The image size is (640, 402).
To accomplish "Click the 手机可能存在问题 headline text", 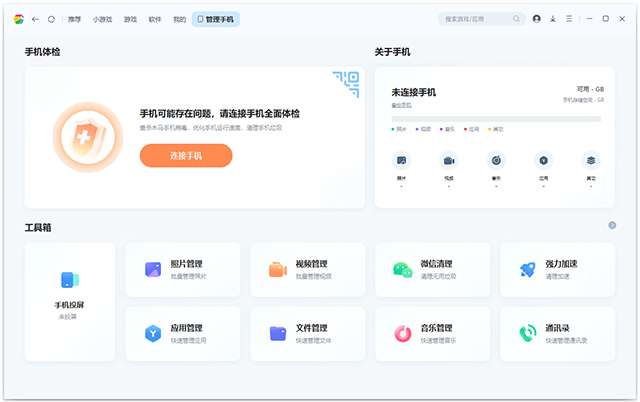I will tap(220, 113).
